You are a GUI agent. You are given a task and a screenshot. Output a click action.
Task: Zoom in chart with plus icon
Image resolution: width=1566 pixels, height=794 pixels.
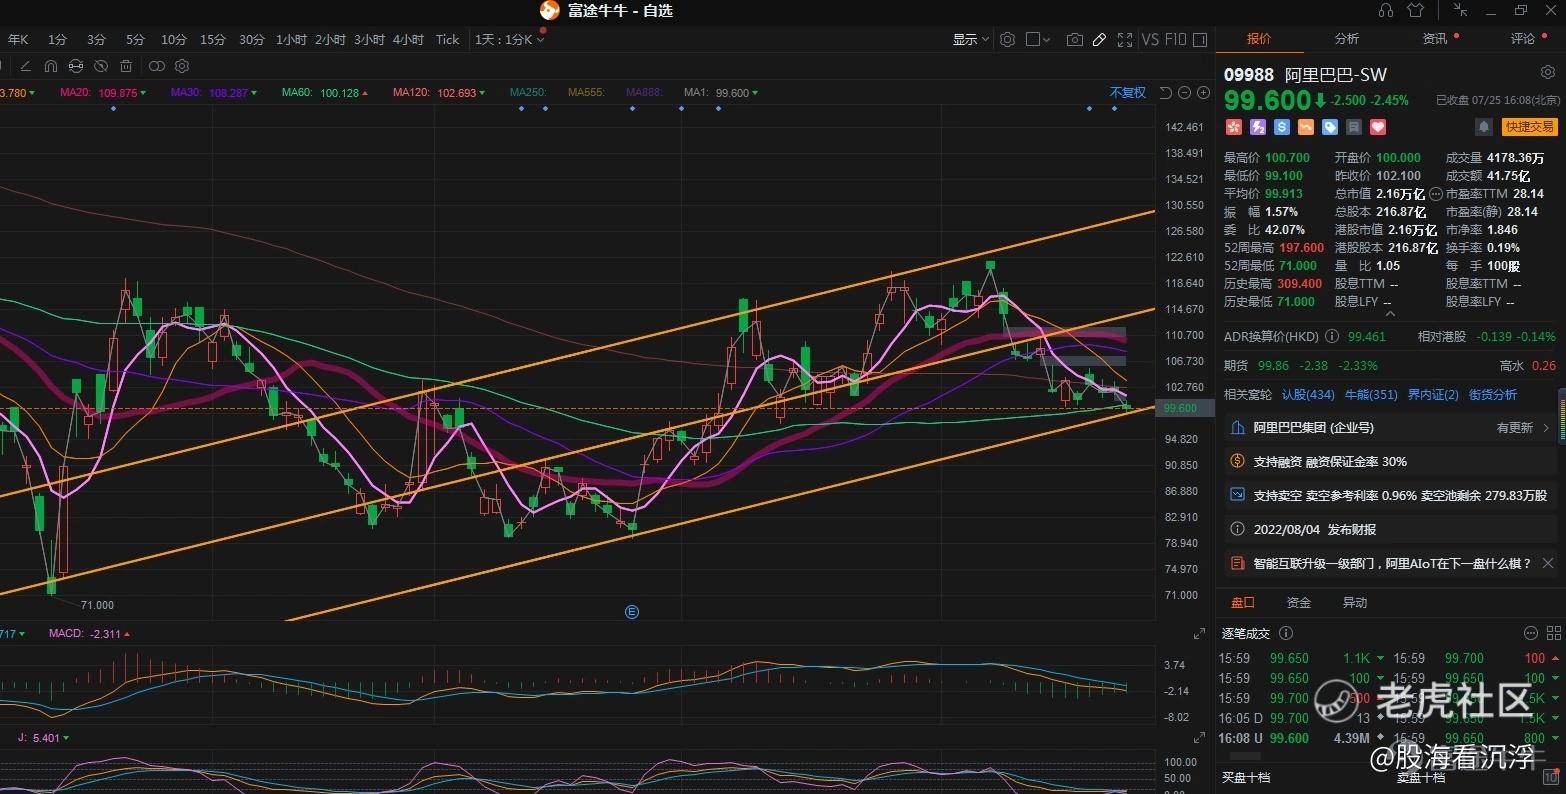[1203, 92]
